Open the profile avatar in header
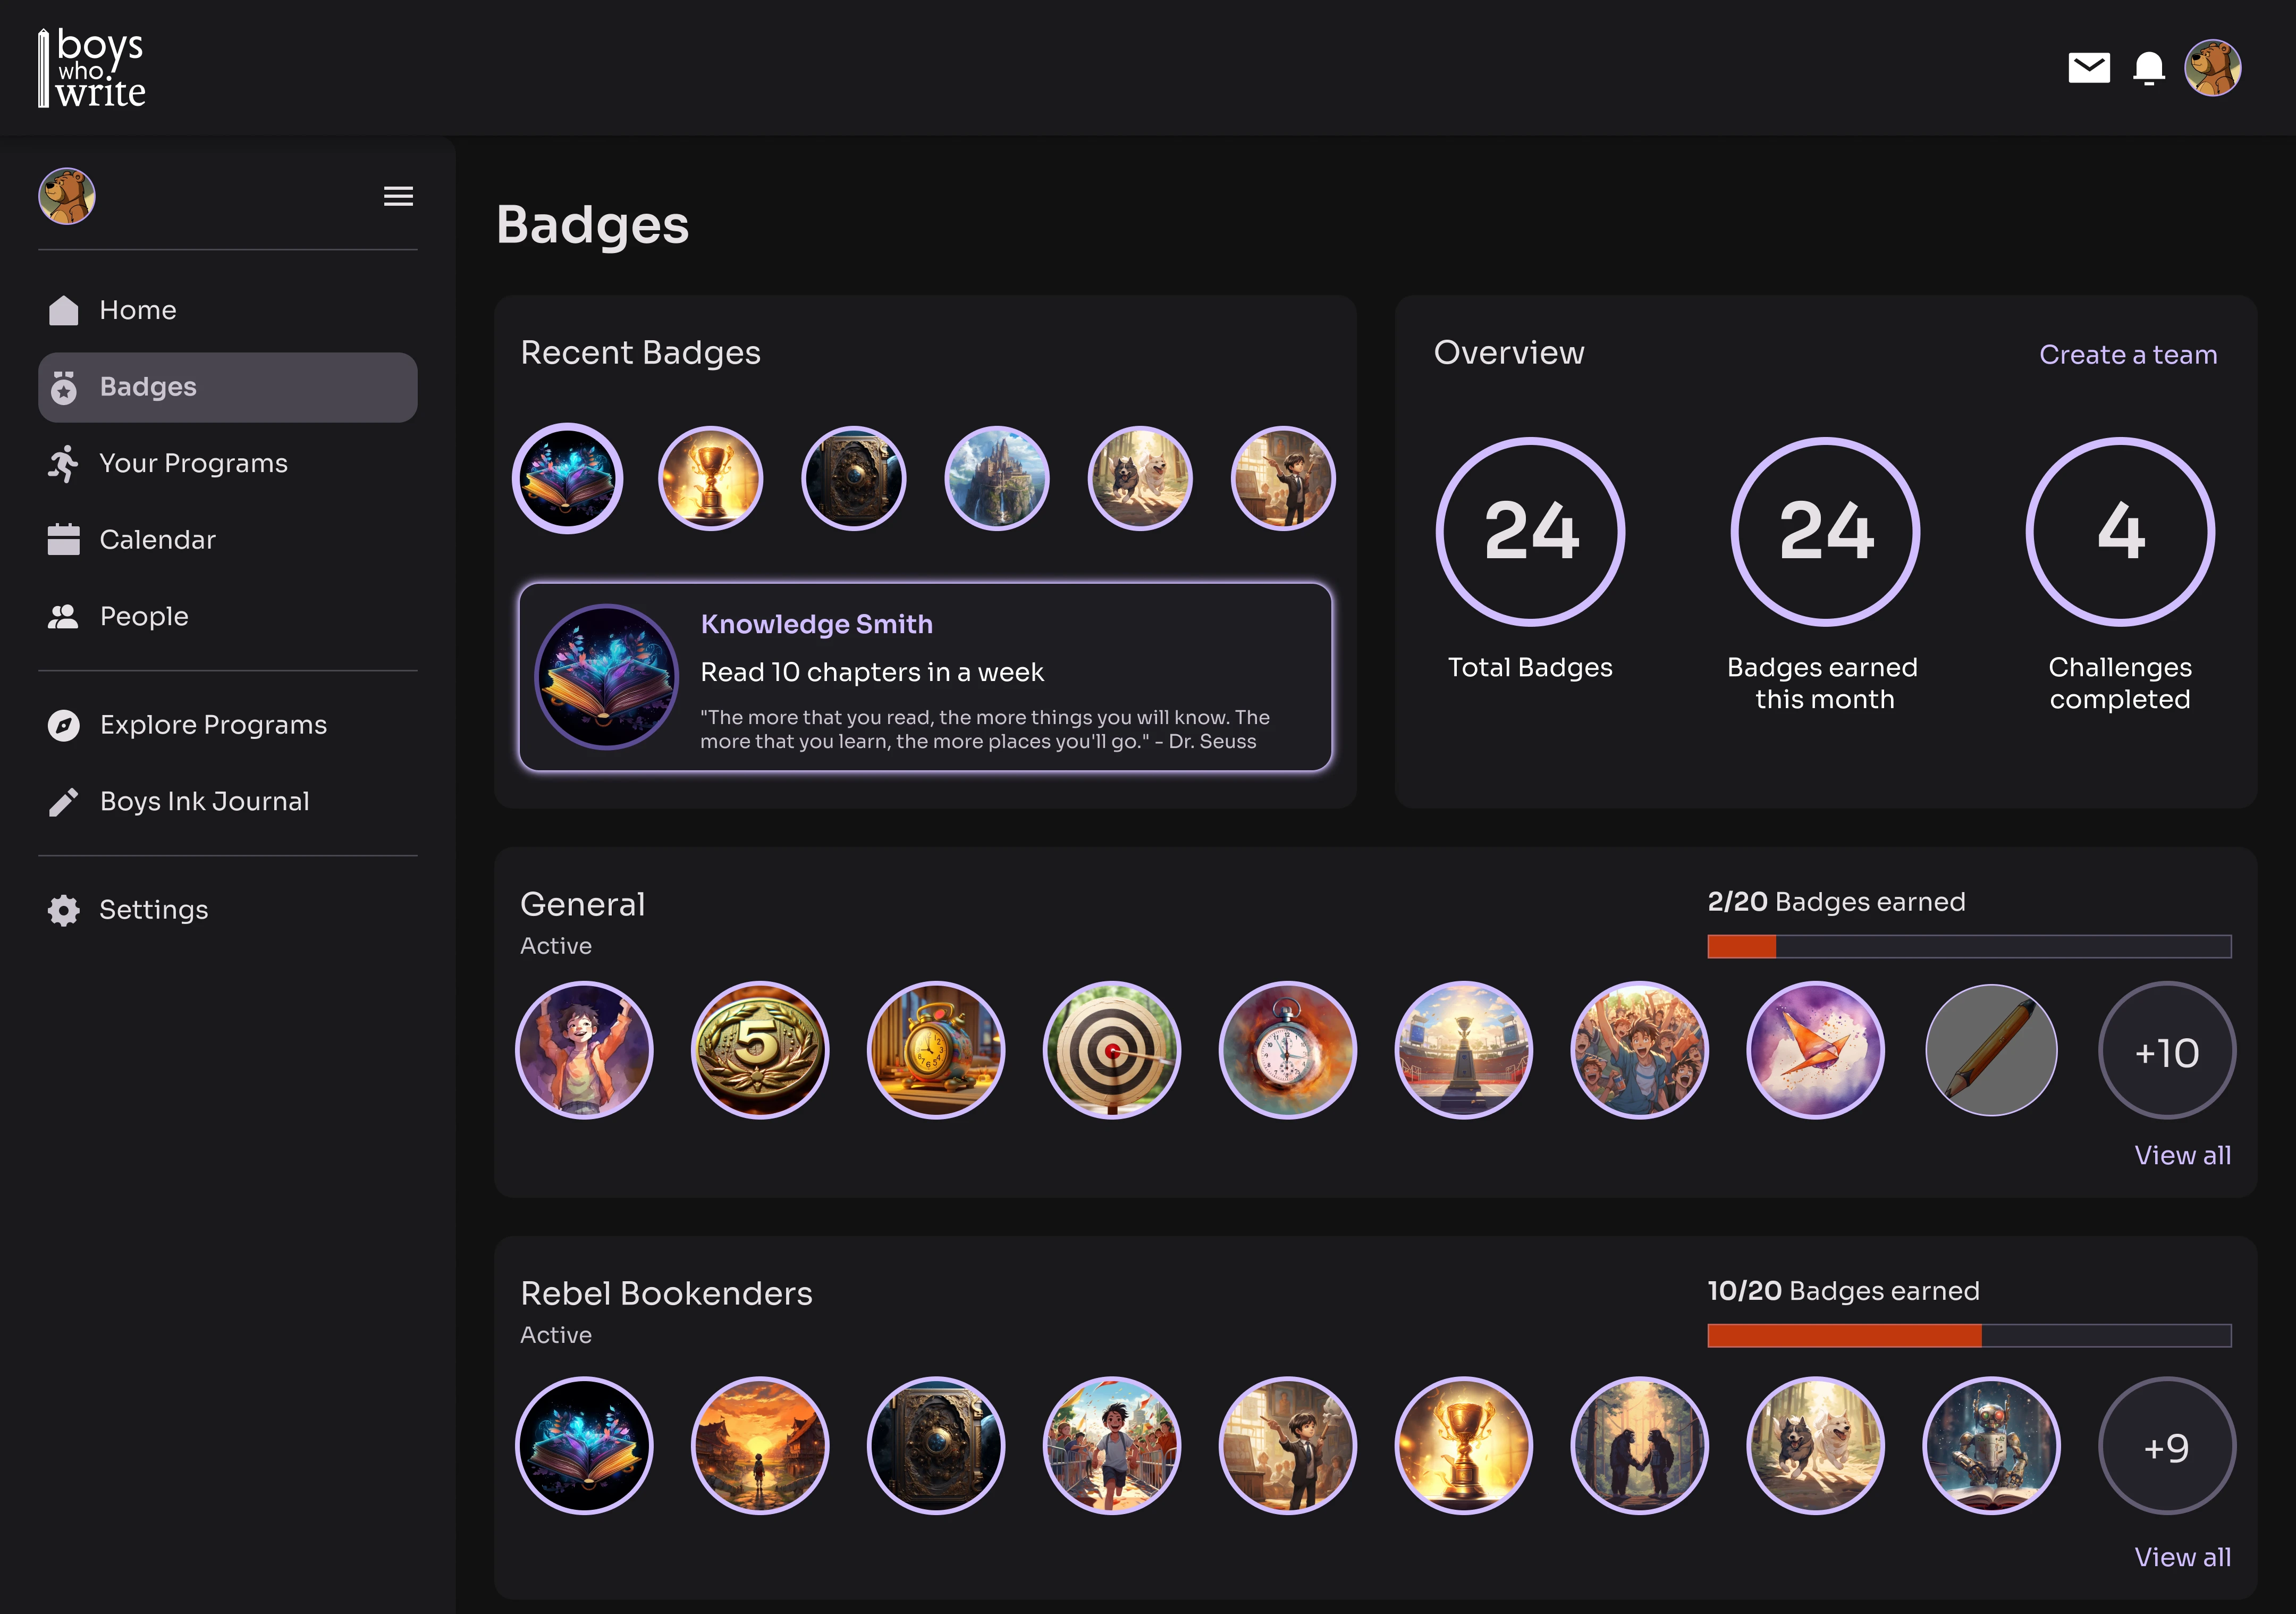 click(x=2212, y=68)
